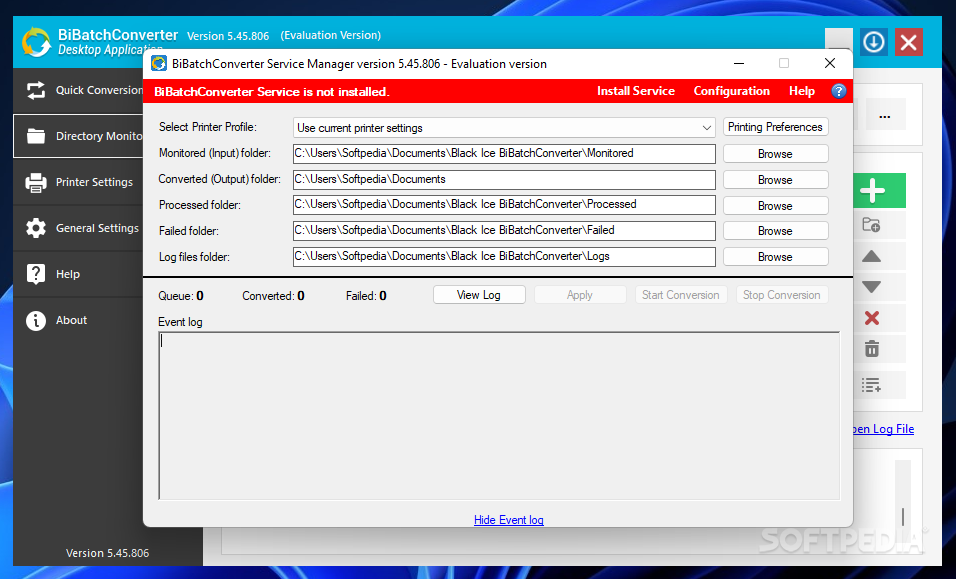Image resolution: width=956 pixels, height=579 pixels.
Task: Browse for the Processed folder
Action: [x=776, y=205]
